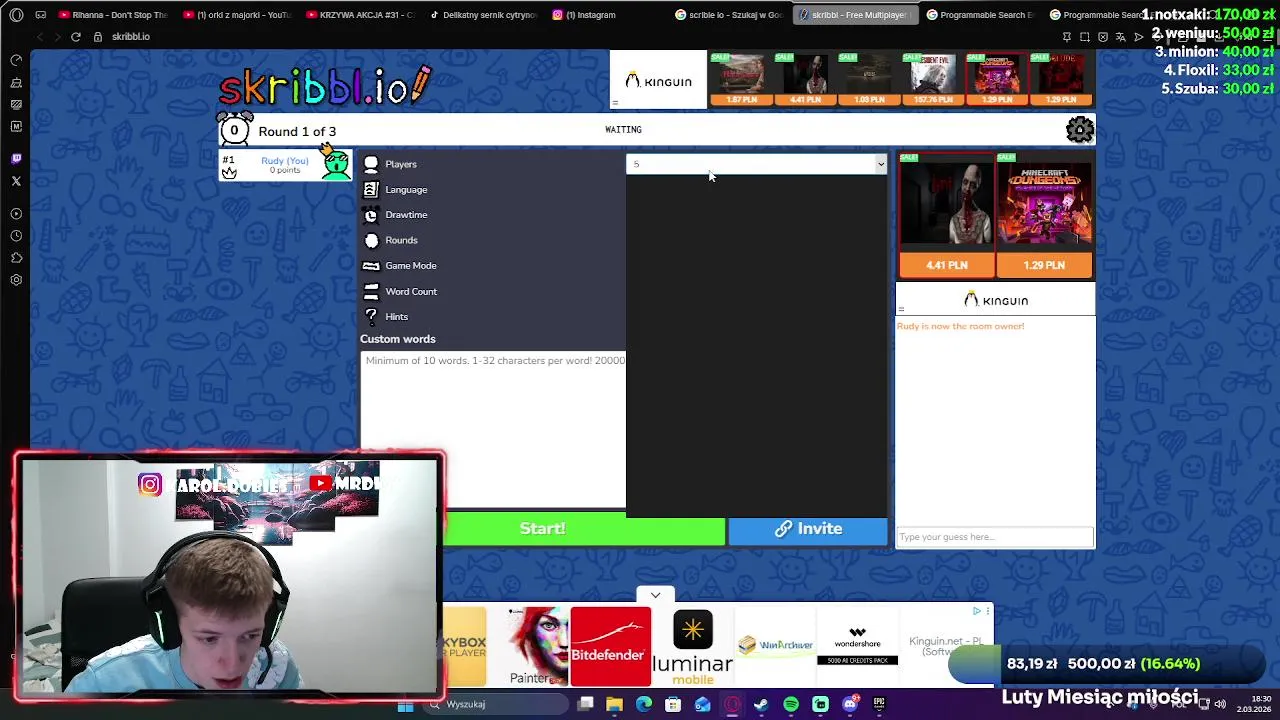
Task: Open the luminar mobile ad
Action: click(x=692, y=646)
